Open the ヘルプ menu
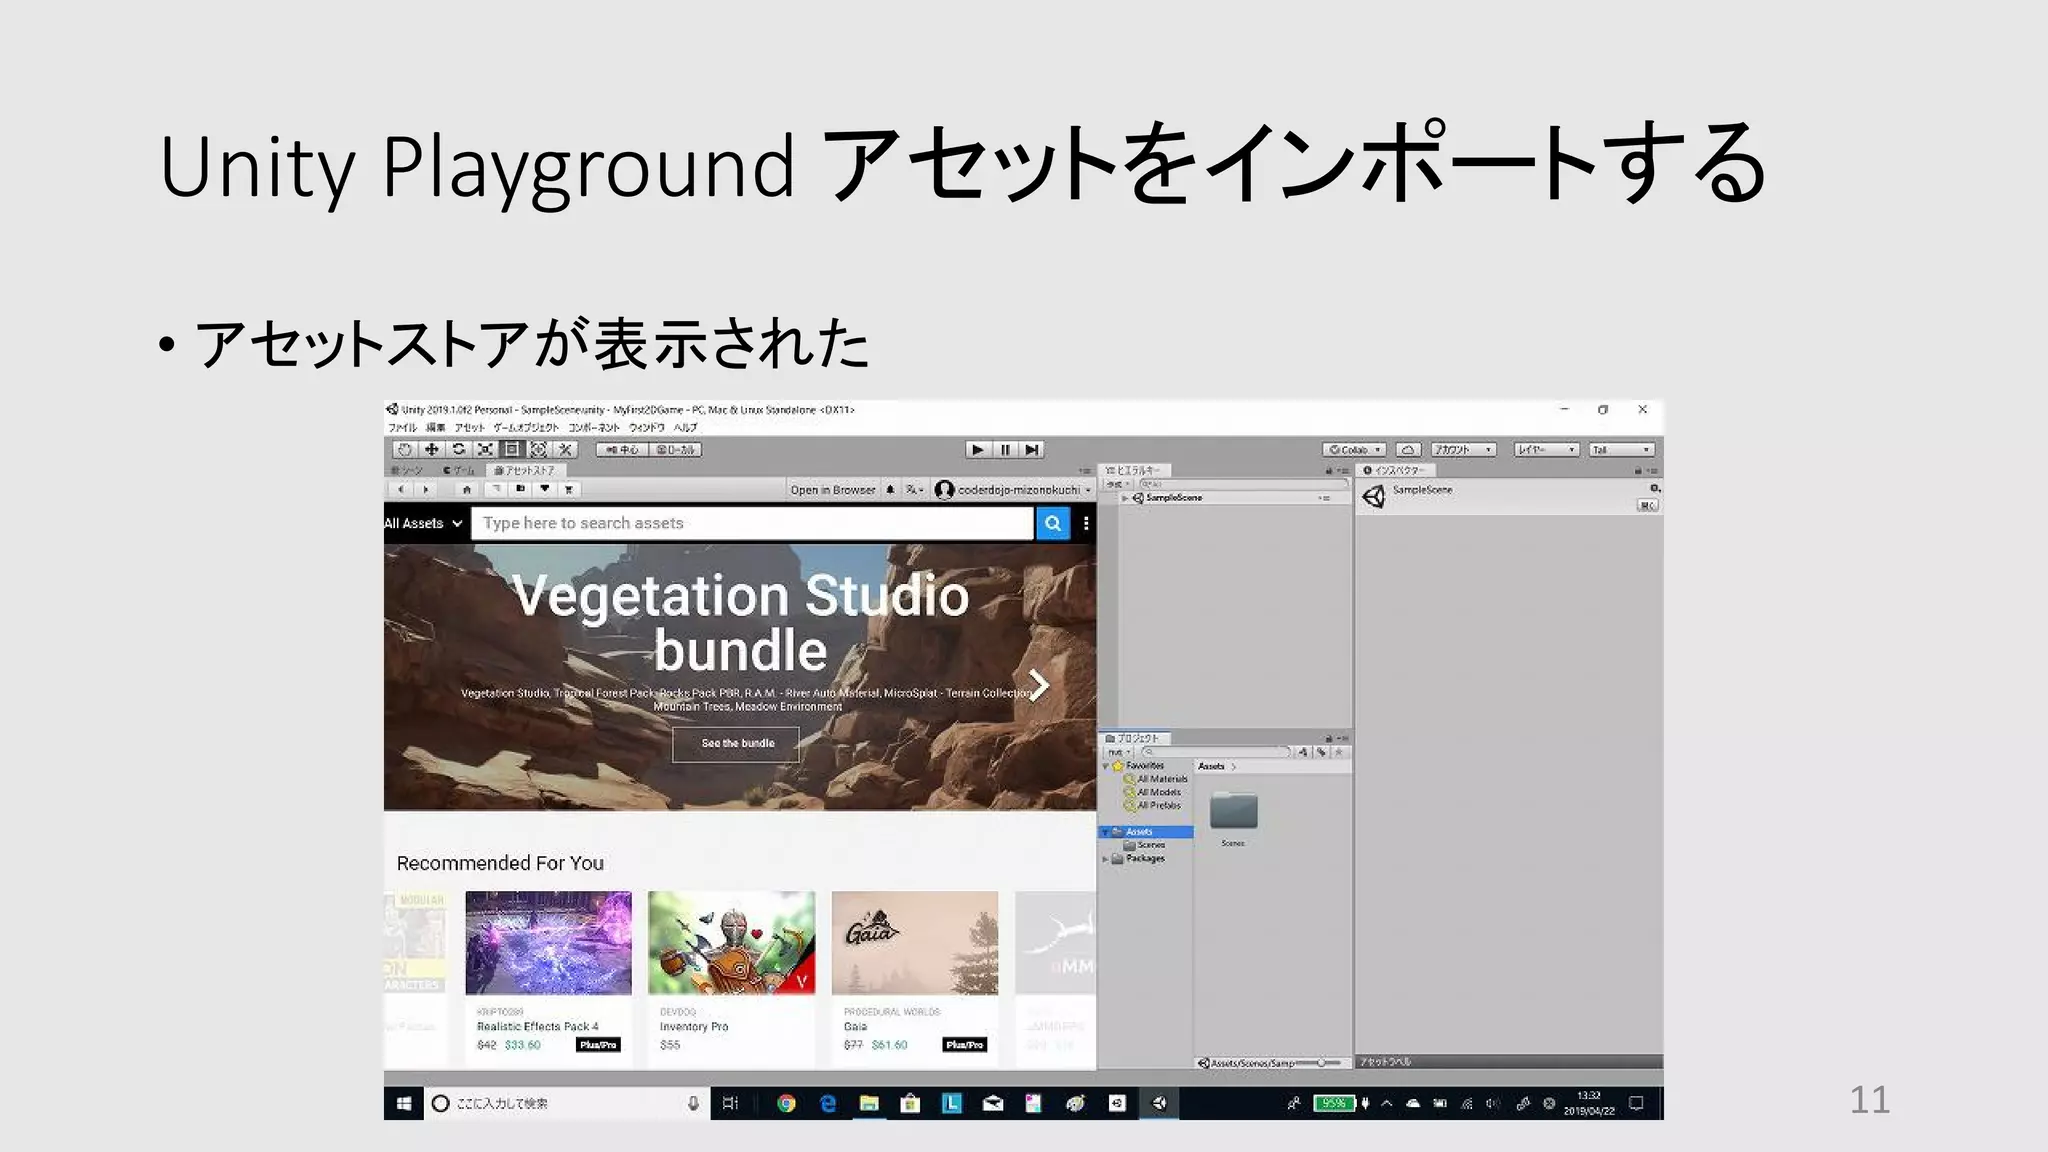The height and width of the screenshot is (1152, 2048). coord(685,427)
